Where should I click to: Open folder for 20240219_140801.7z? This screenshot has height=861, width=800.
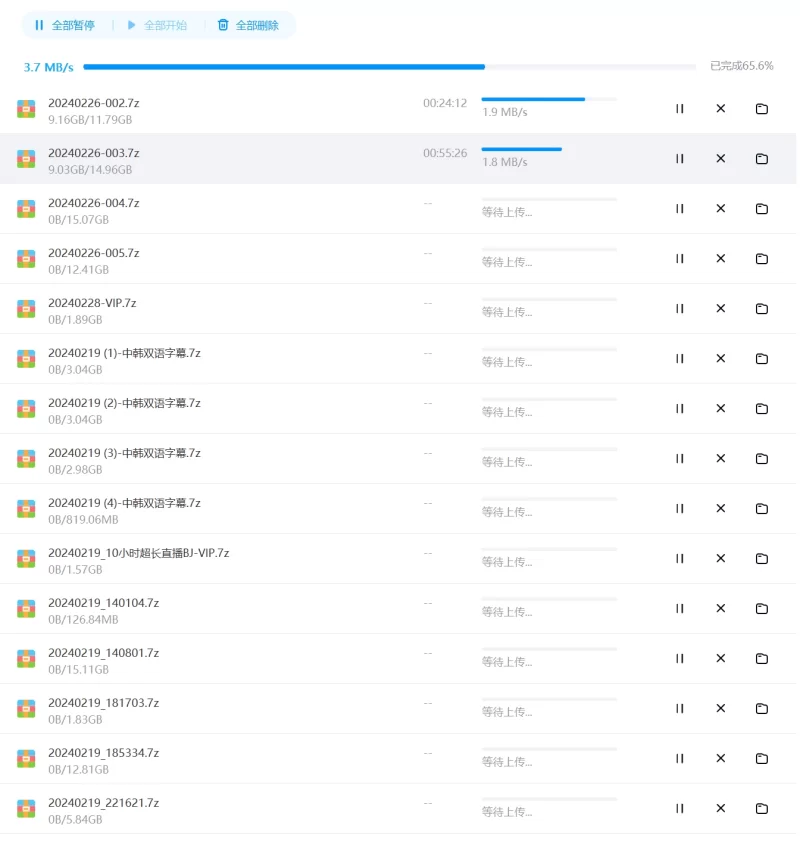point(761,659)
